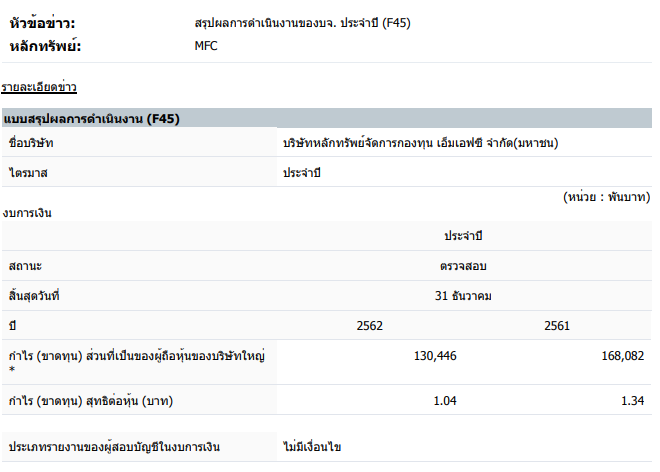
Task: Select company name บริษัทหลักทรัพย์จัดการกองทุน เอ็มเอฟซี
Action: (x=420, y=143)
